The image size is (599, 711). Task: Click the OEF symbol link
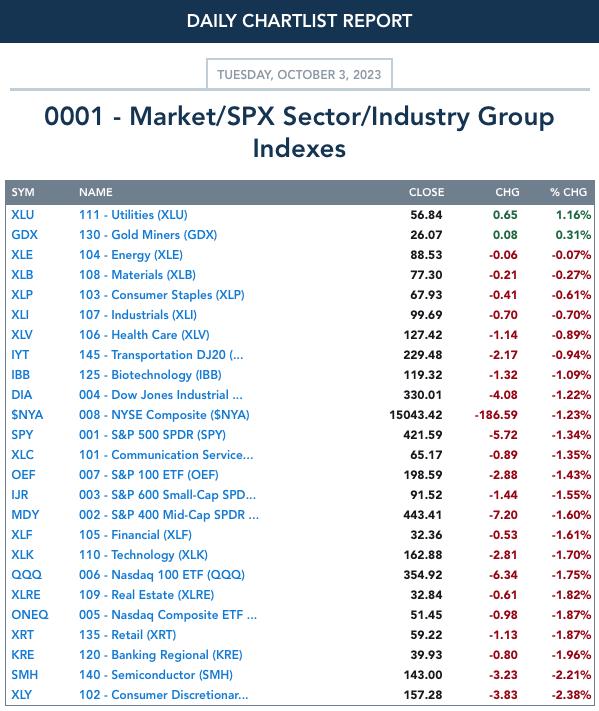click(23, 474)
